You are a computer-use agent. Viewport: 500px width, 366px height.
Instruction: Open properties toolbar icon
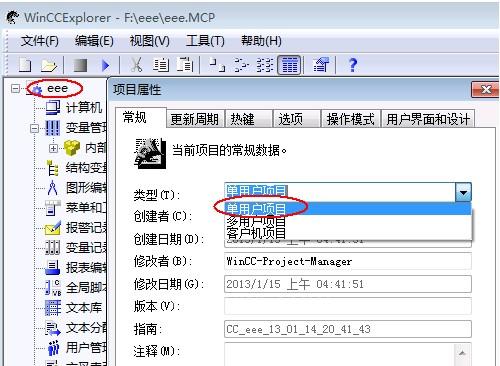pos(321,65)
